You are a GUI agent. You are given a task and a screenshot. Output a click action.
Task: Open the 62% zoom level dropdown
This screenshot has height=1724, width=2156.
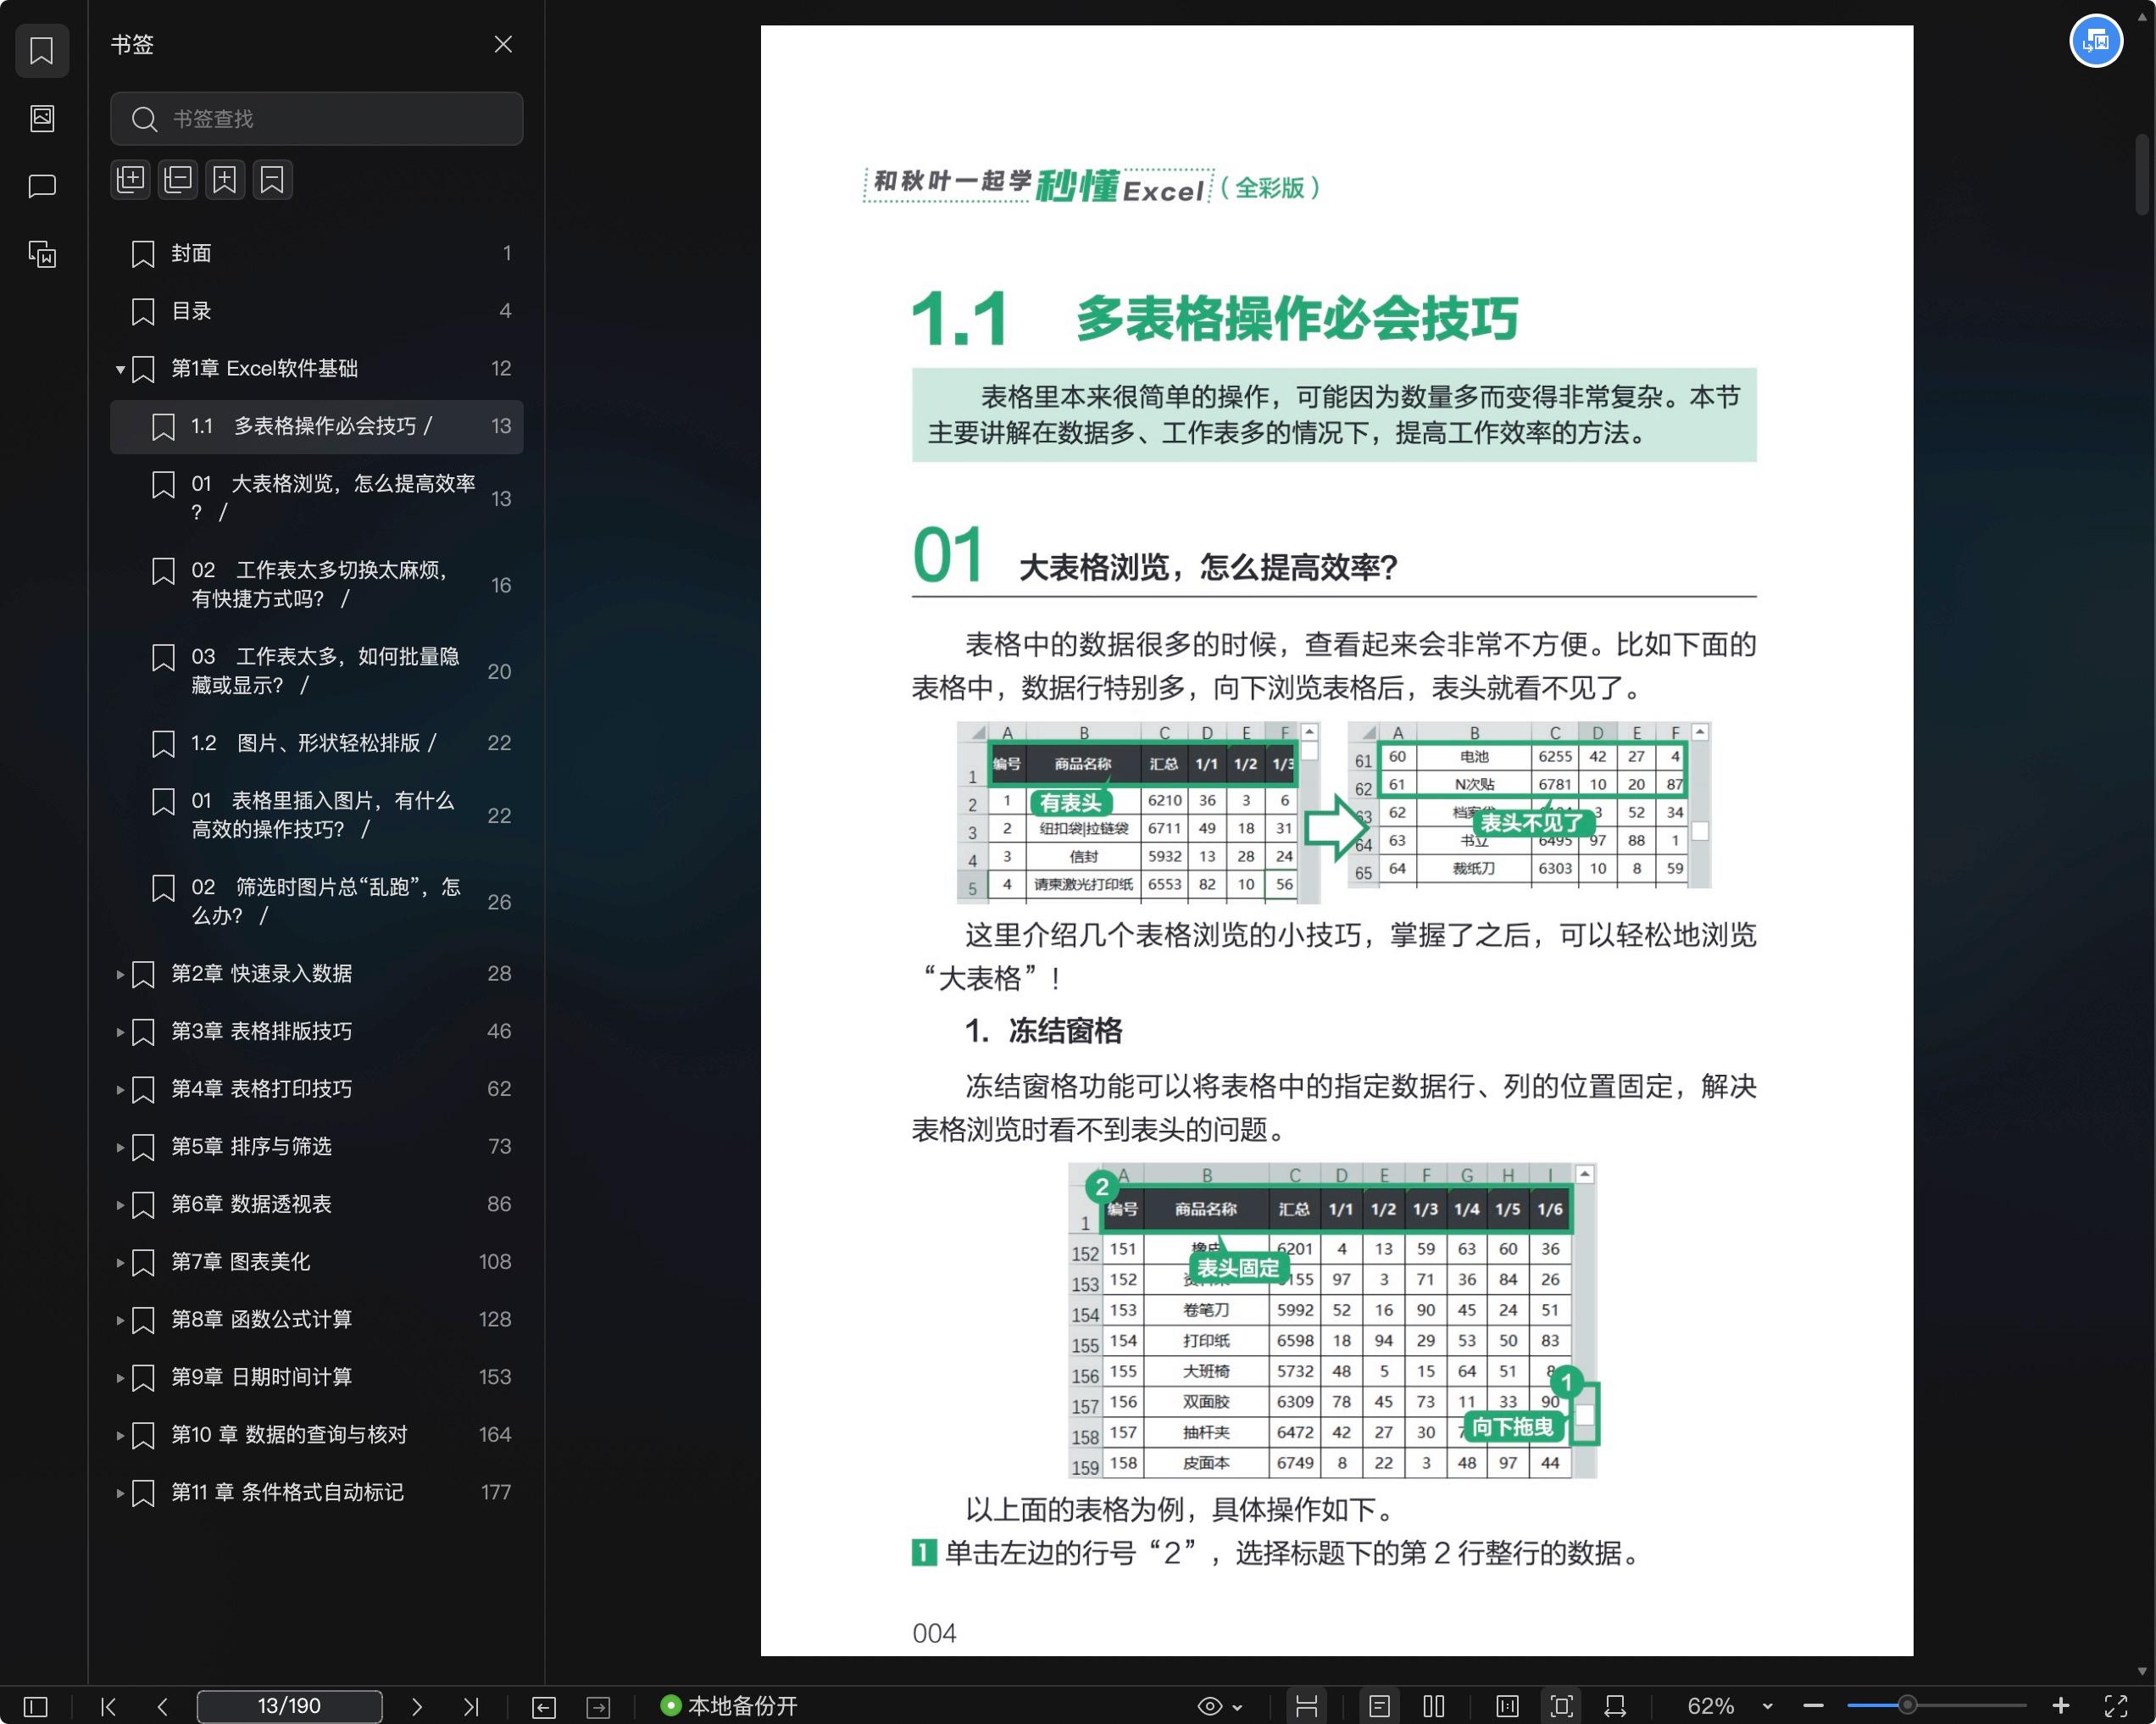1767,1707
